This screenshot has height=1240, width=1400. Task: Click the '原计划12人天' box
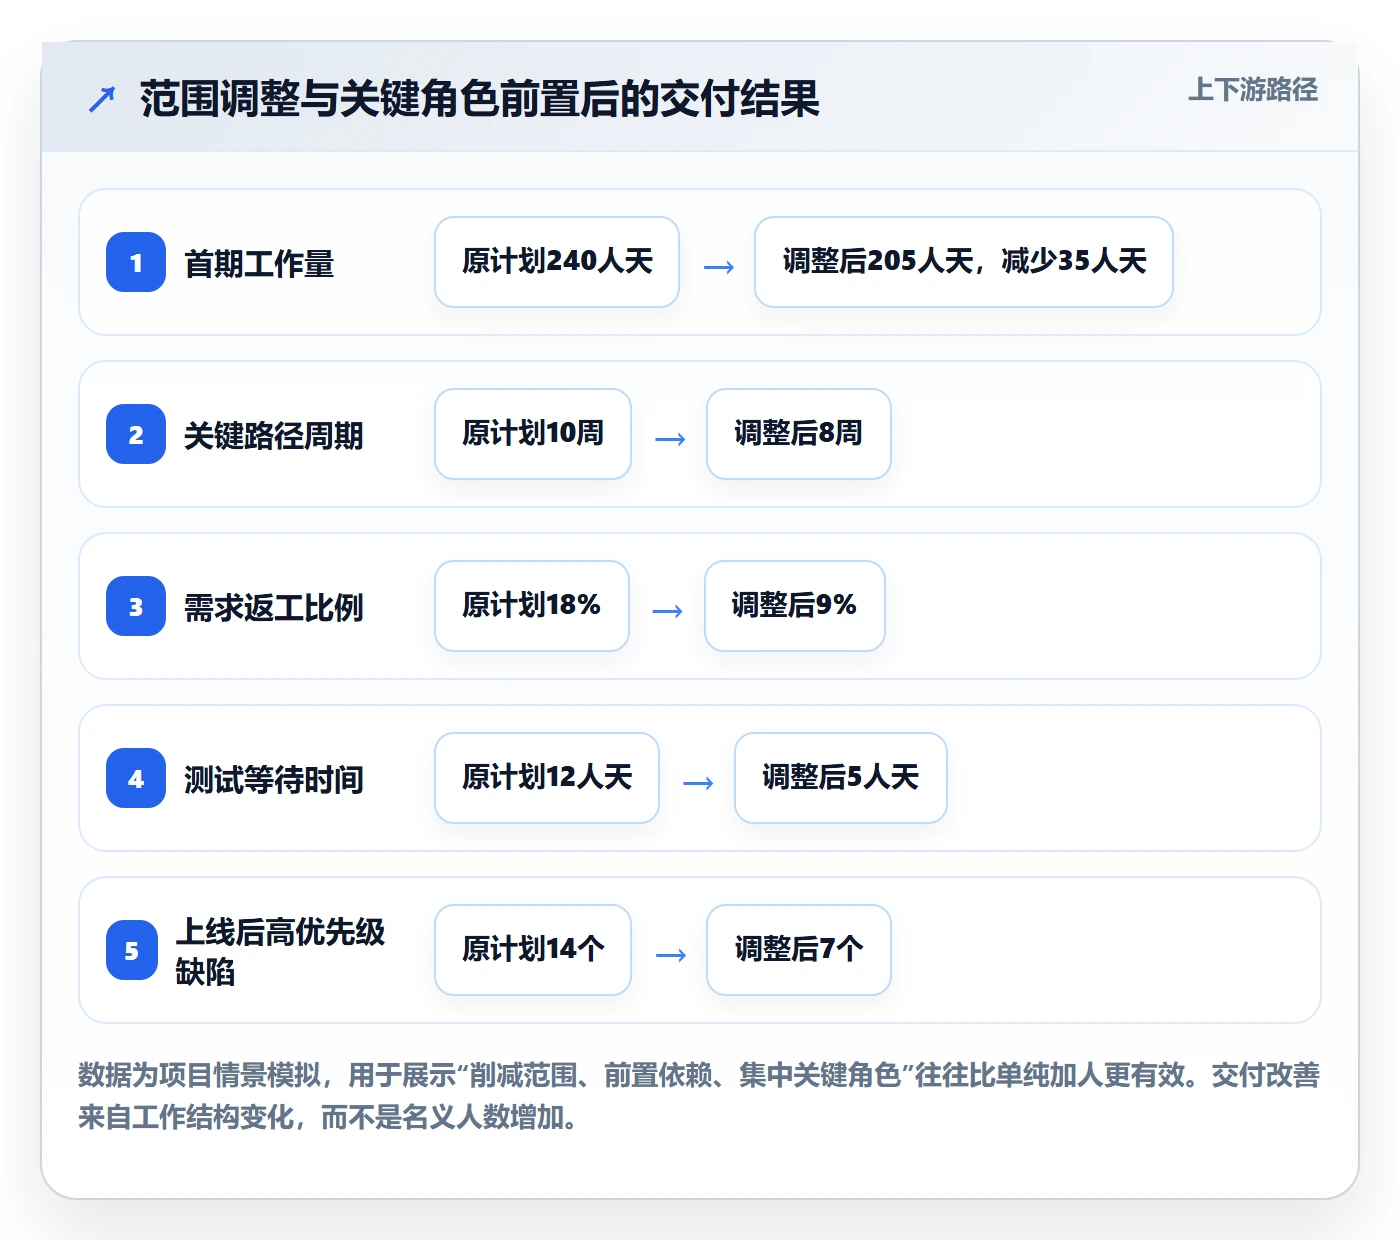coord(547,778)
